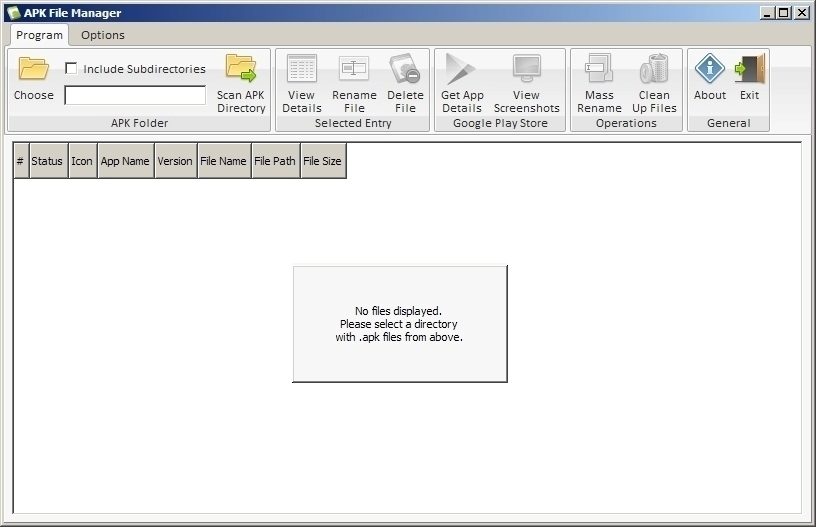The image size is (816, 527).
Task: Sort by the App Name column
Action: [126, 161]
